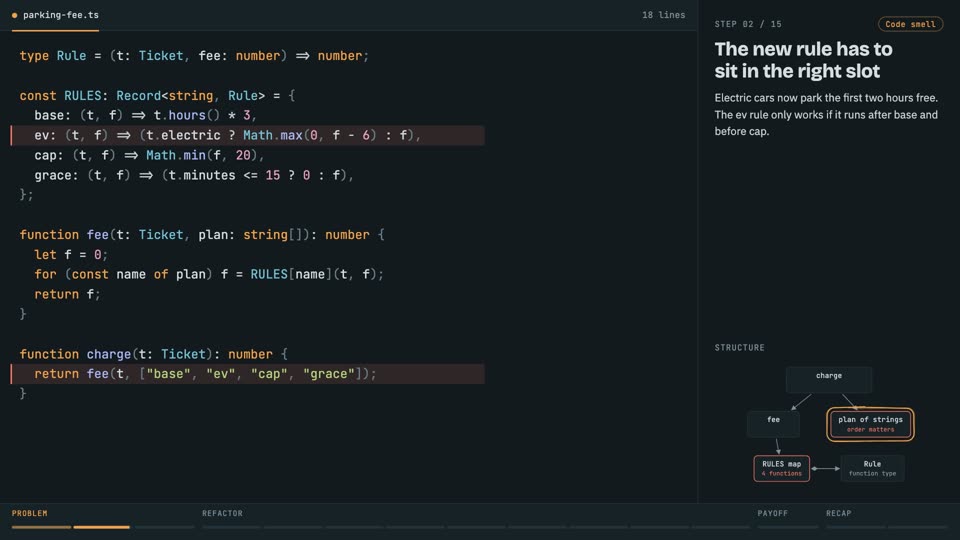Click the "Code smell" badge
This screenshot has height=540, width=960.
tap(910, 24)
